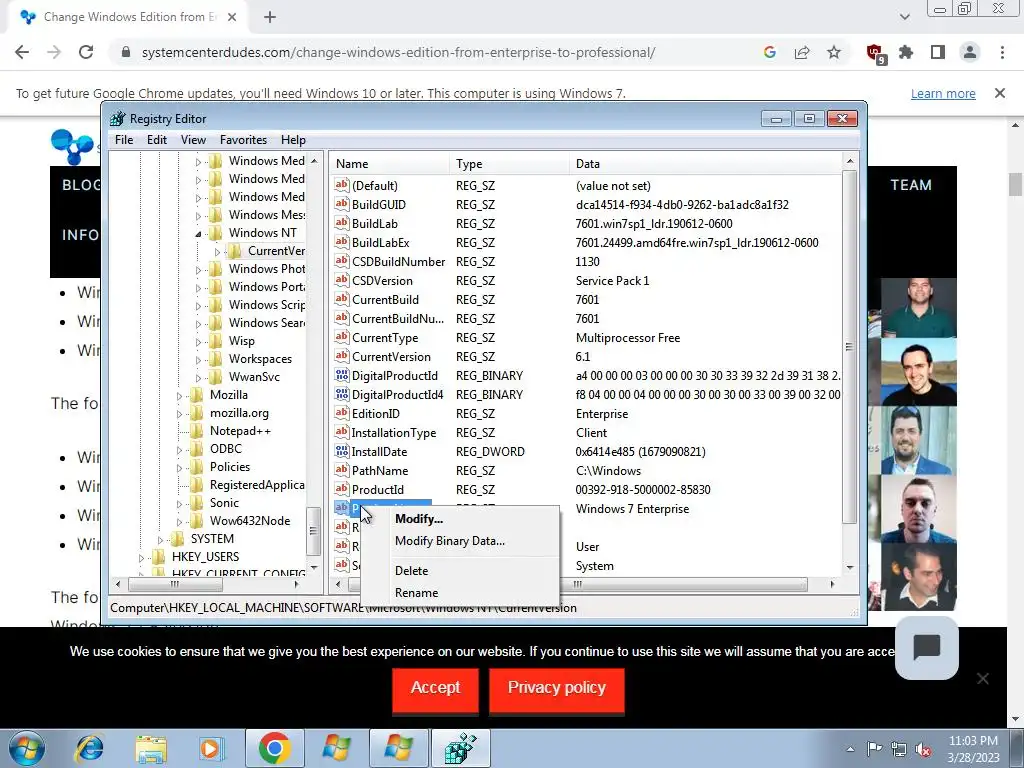The image size is (1024, 768).
Task: Open the website chat bubble widget
Action: 927,647
